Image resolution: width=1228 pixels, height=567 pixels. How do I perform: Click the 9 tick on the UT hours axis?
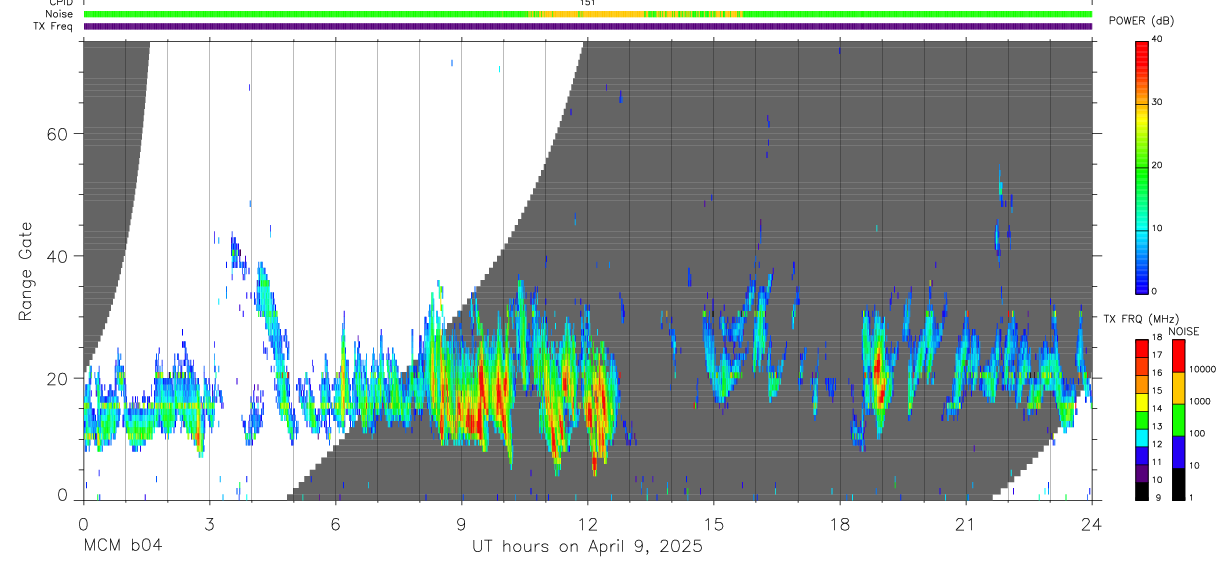(462, 524)
